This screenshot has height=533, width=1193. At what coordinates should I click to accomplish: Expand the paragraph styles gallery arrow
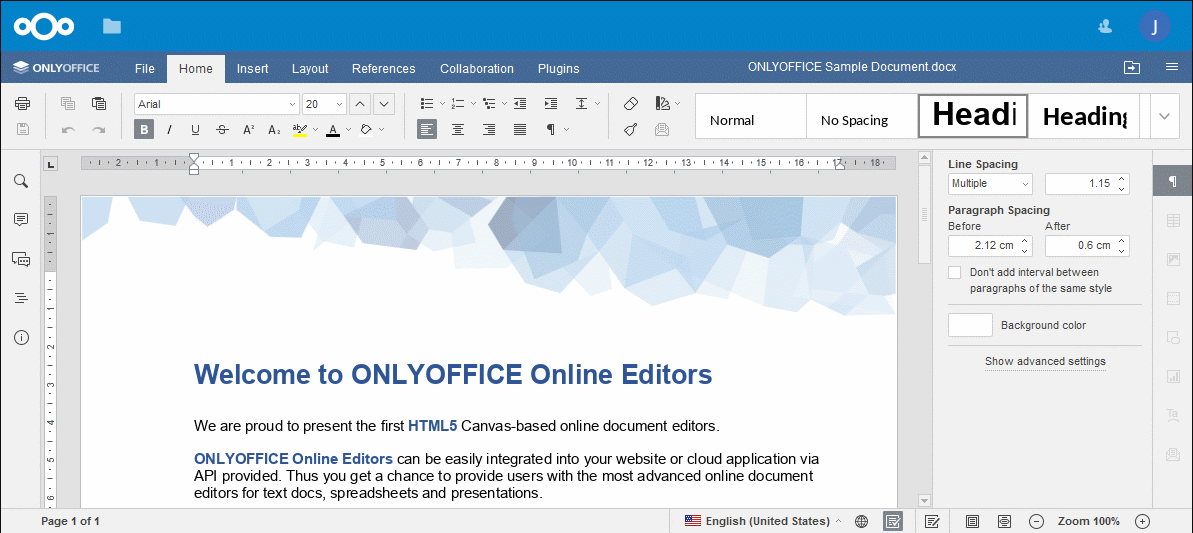pos(1164,116)
